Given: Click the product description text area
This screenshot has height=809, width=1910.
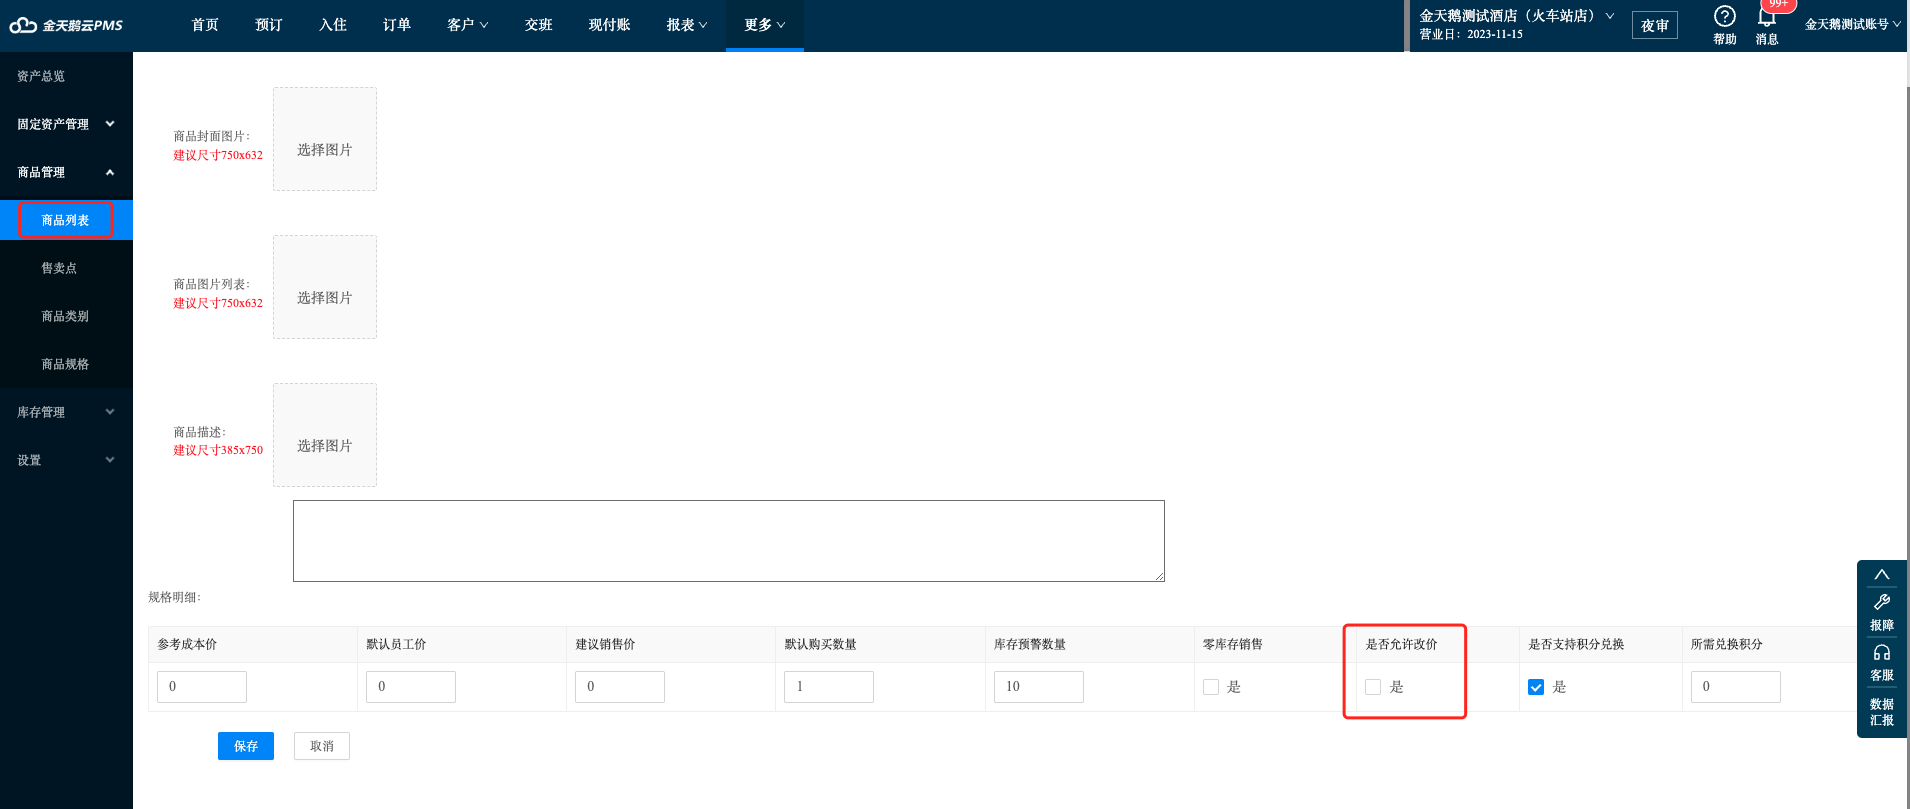Looking at the screenshot, I should (729, 541).
